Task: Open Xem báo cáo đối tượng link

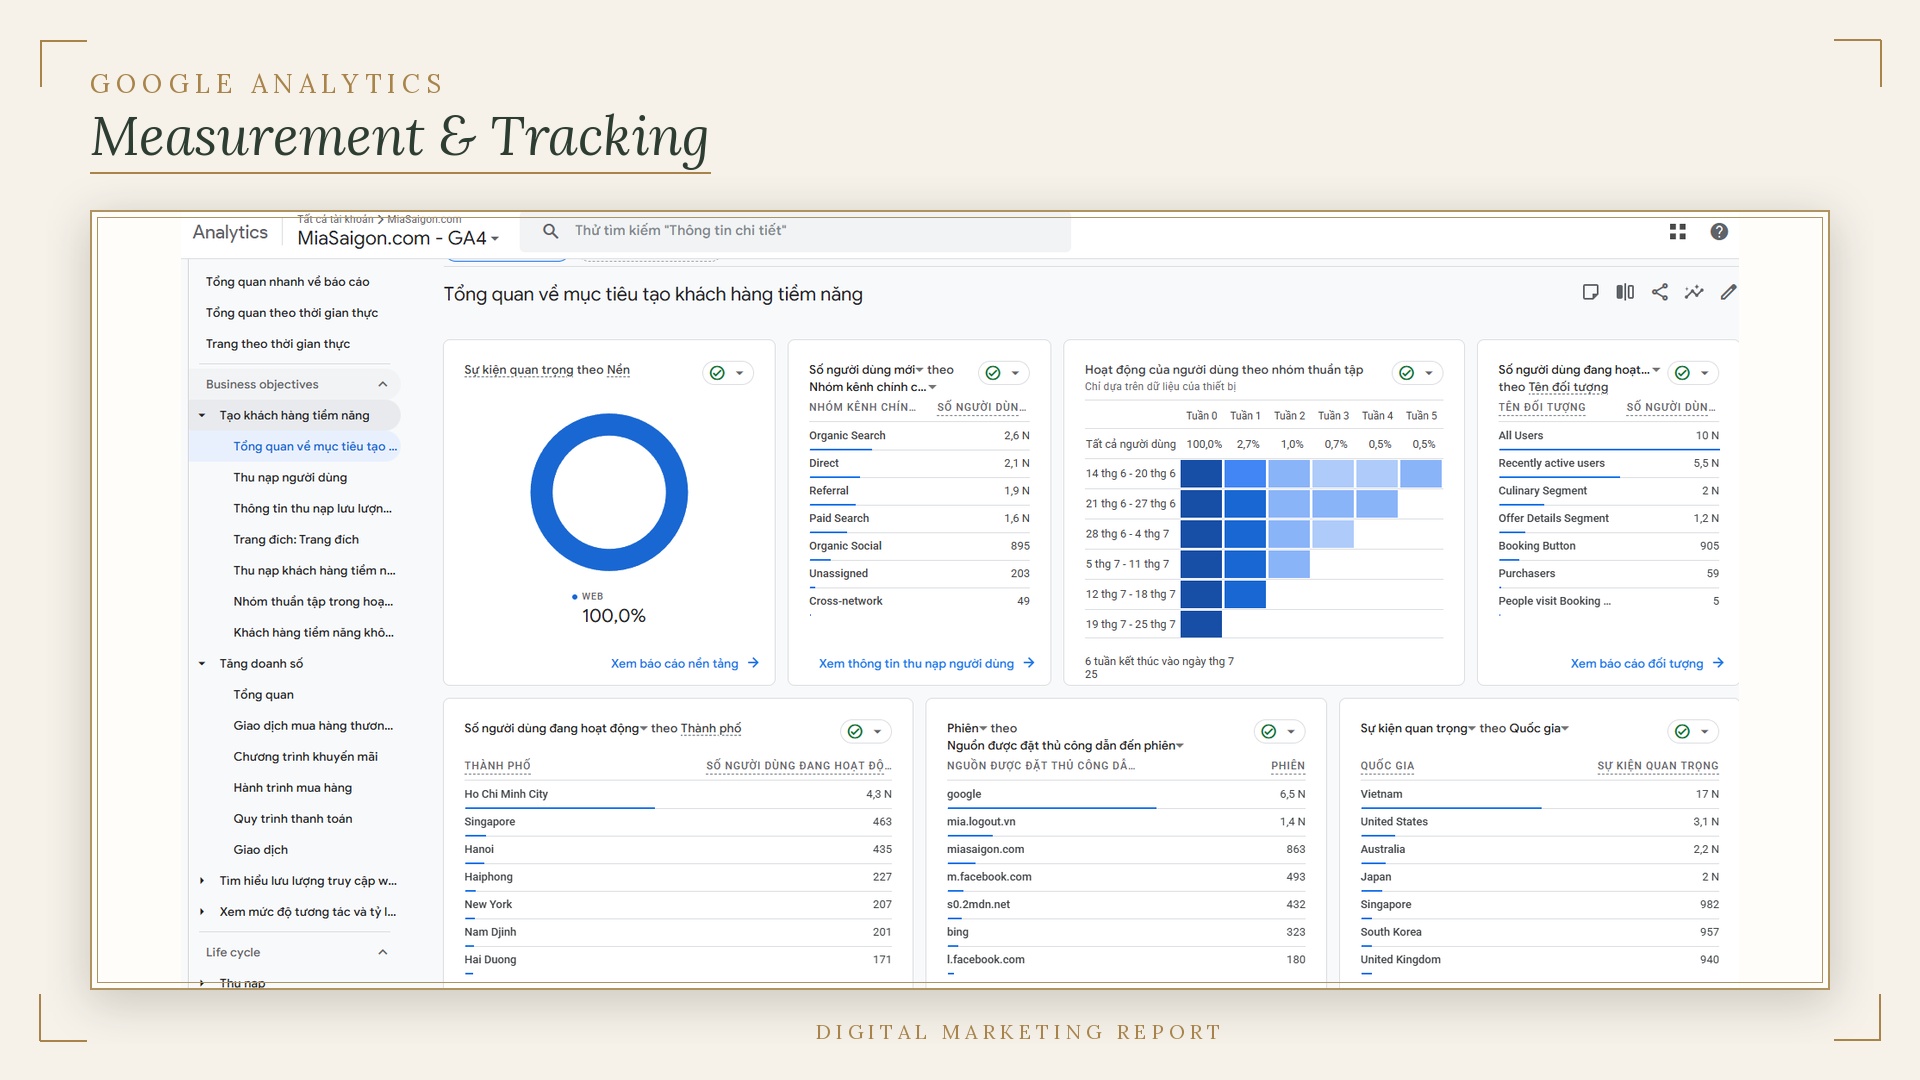Action: click(1637, 663)
